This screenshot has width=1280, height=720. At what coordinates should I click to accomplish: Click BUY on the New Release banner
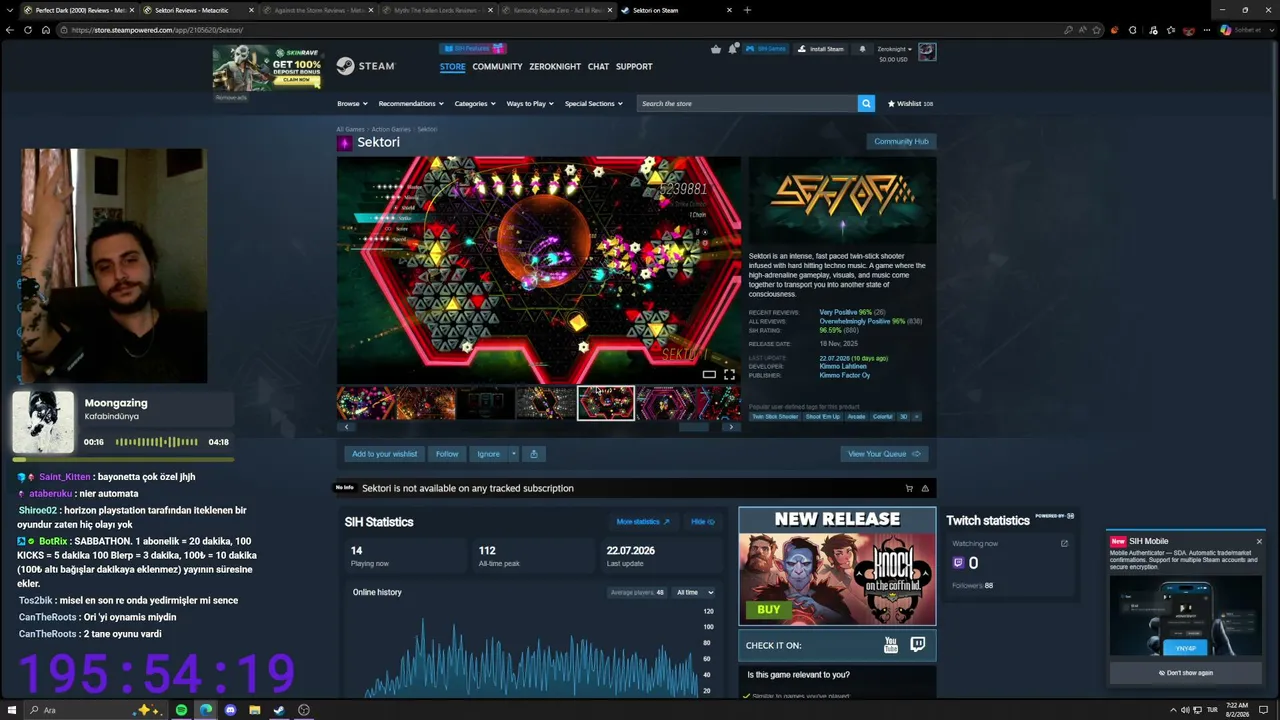click(768, 609)
